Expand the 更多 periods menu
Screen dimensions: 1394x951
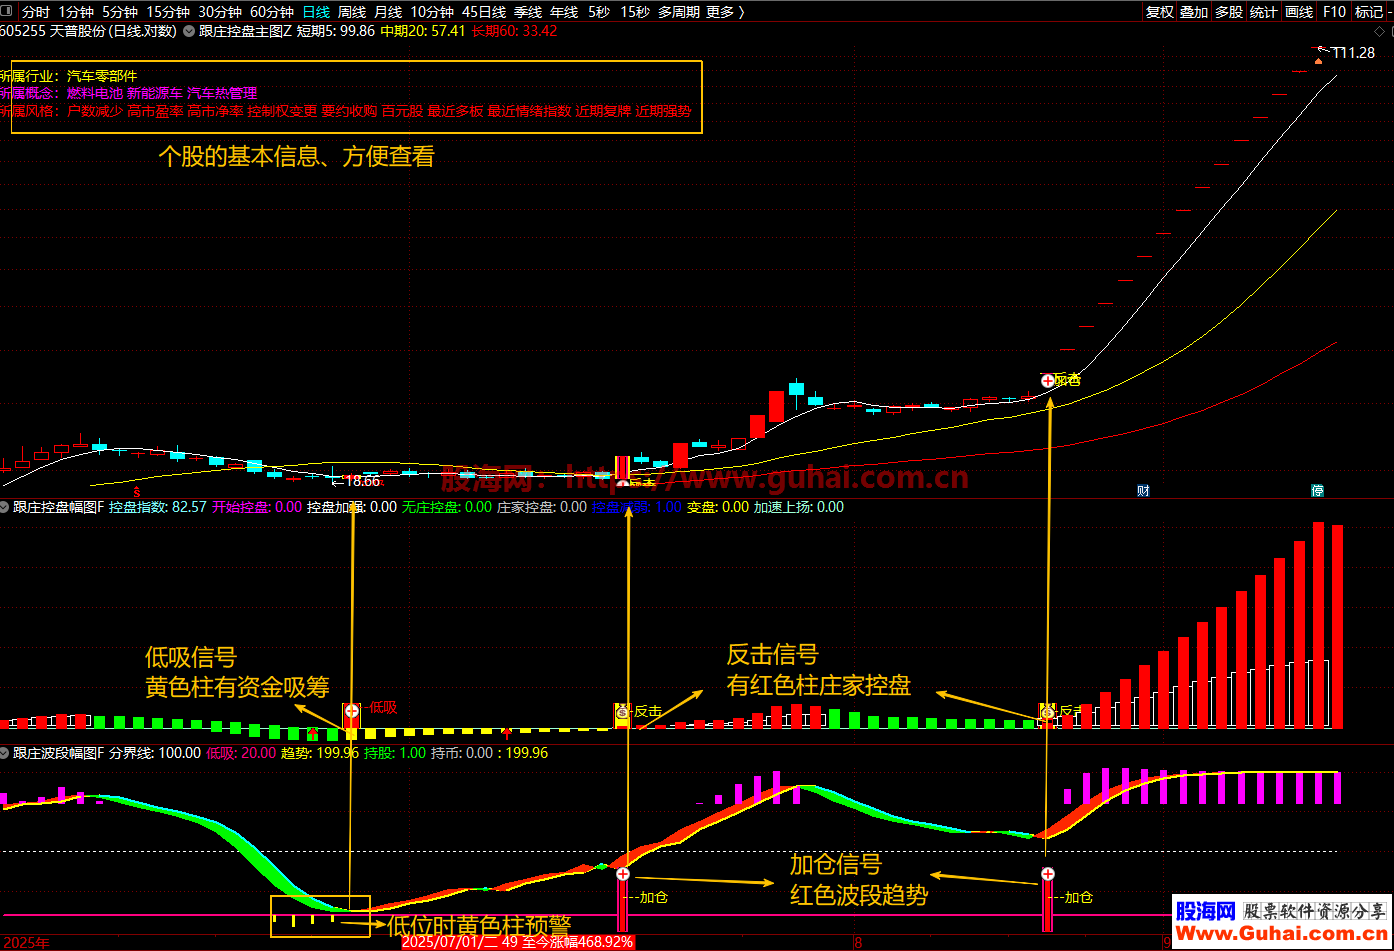tap(724, 12)
